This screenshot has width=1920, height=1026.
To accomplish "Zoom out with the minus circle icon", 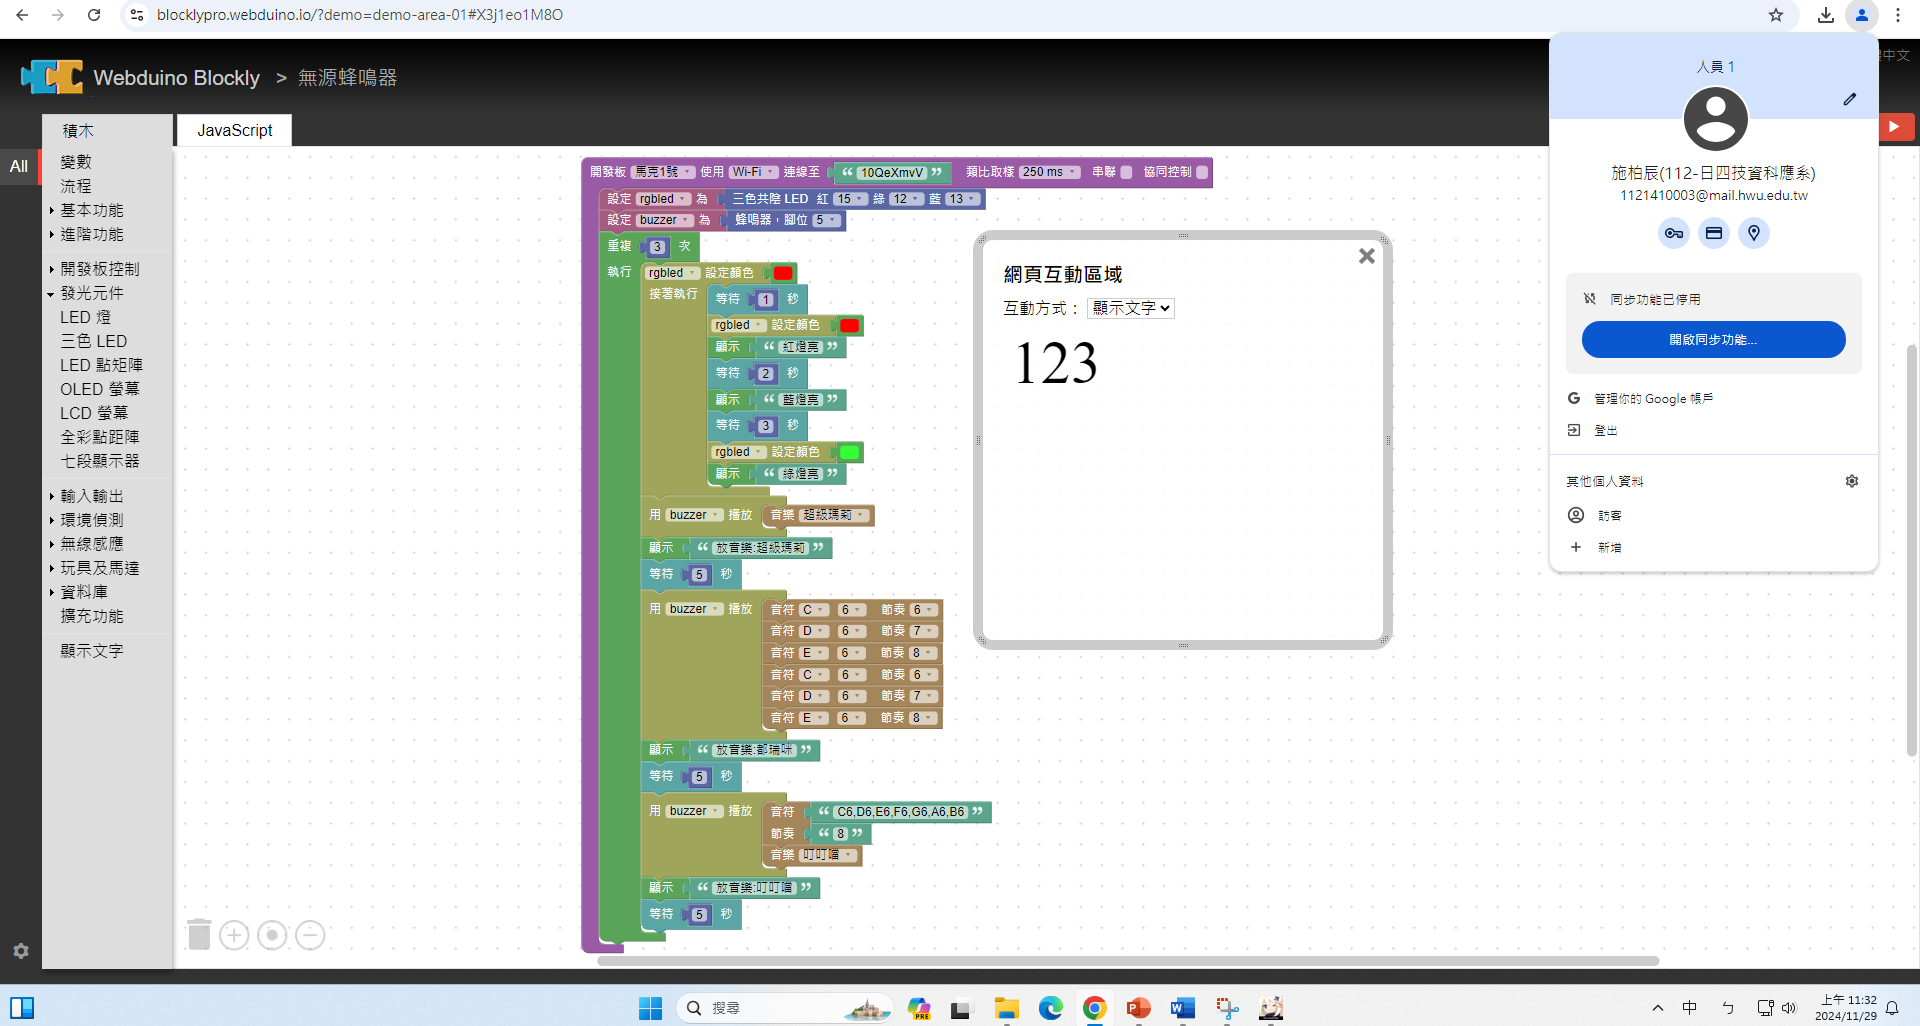I will [310, 935].
